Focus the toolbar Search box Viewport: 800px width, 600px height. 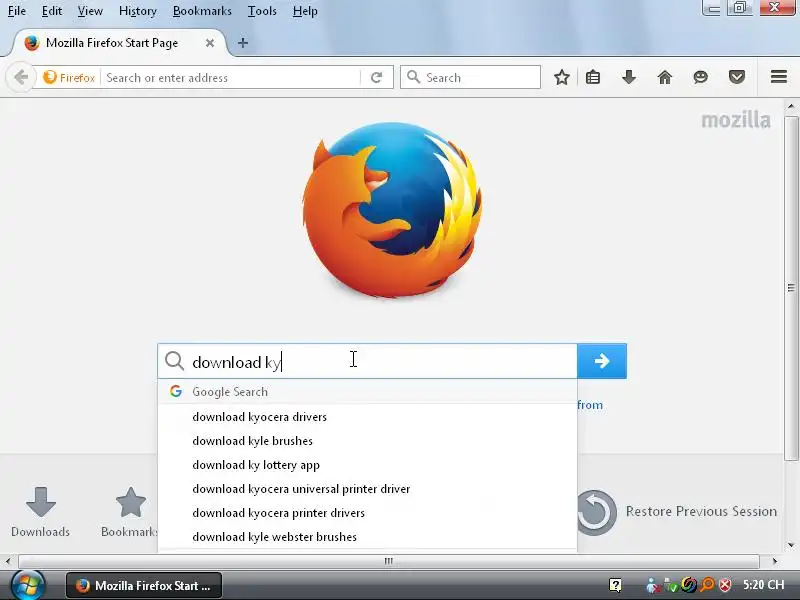[470, 78]
